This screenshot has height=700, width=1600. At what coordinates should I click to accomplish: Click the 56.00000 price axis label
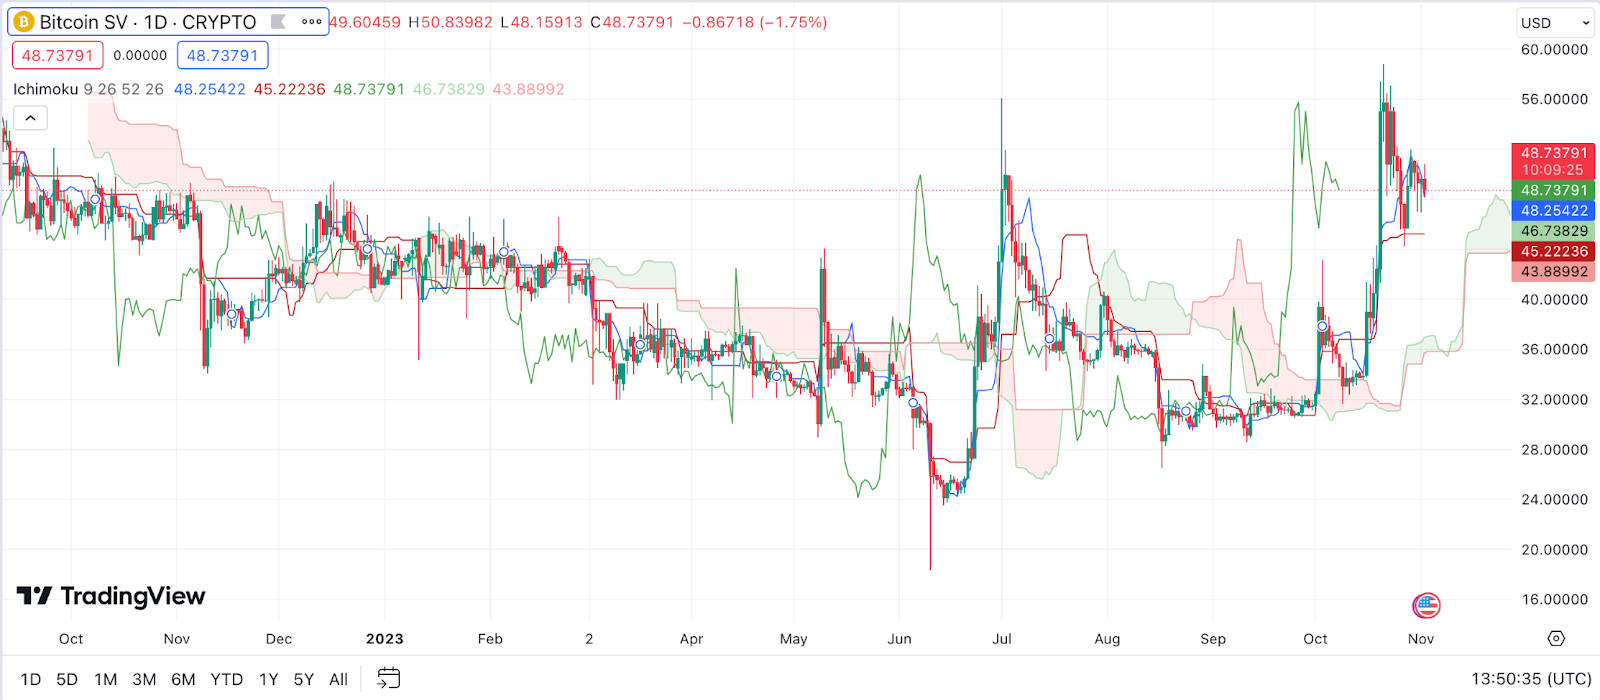[x=1554, y=99]
